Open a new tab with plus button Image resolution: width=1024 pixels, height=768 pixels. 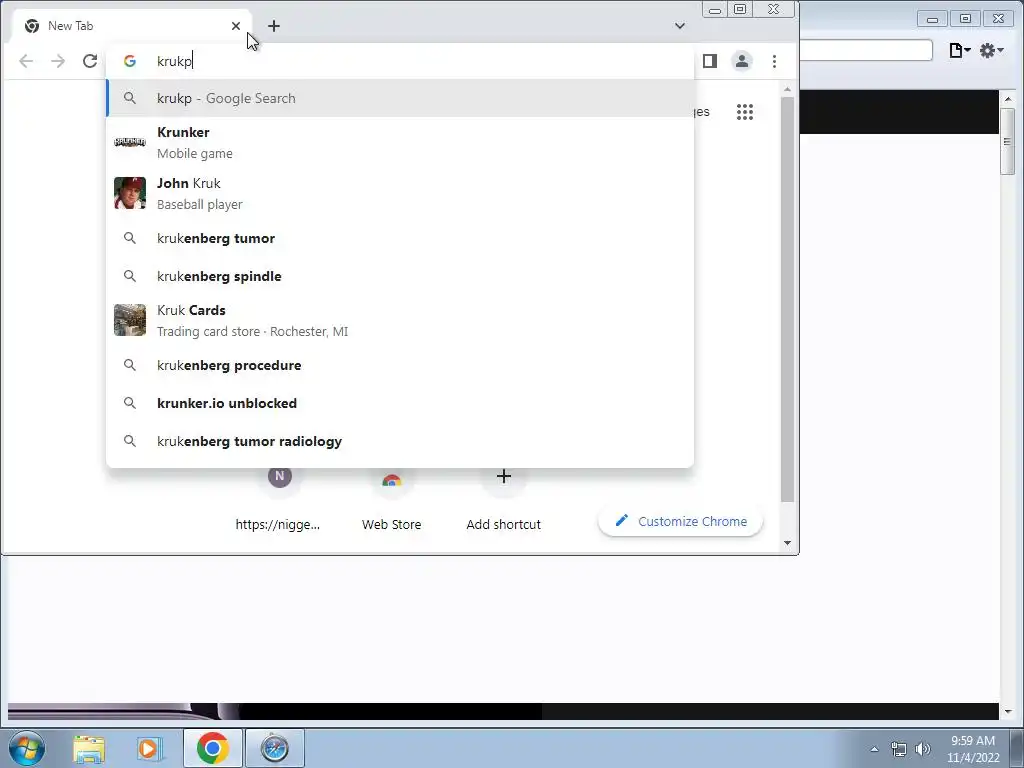pos(274,26)
